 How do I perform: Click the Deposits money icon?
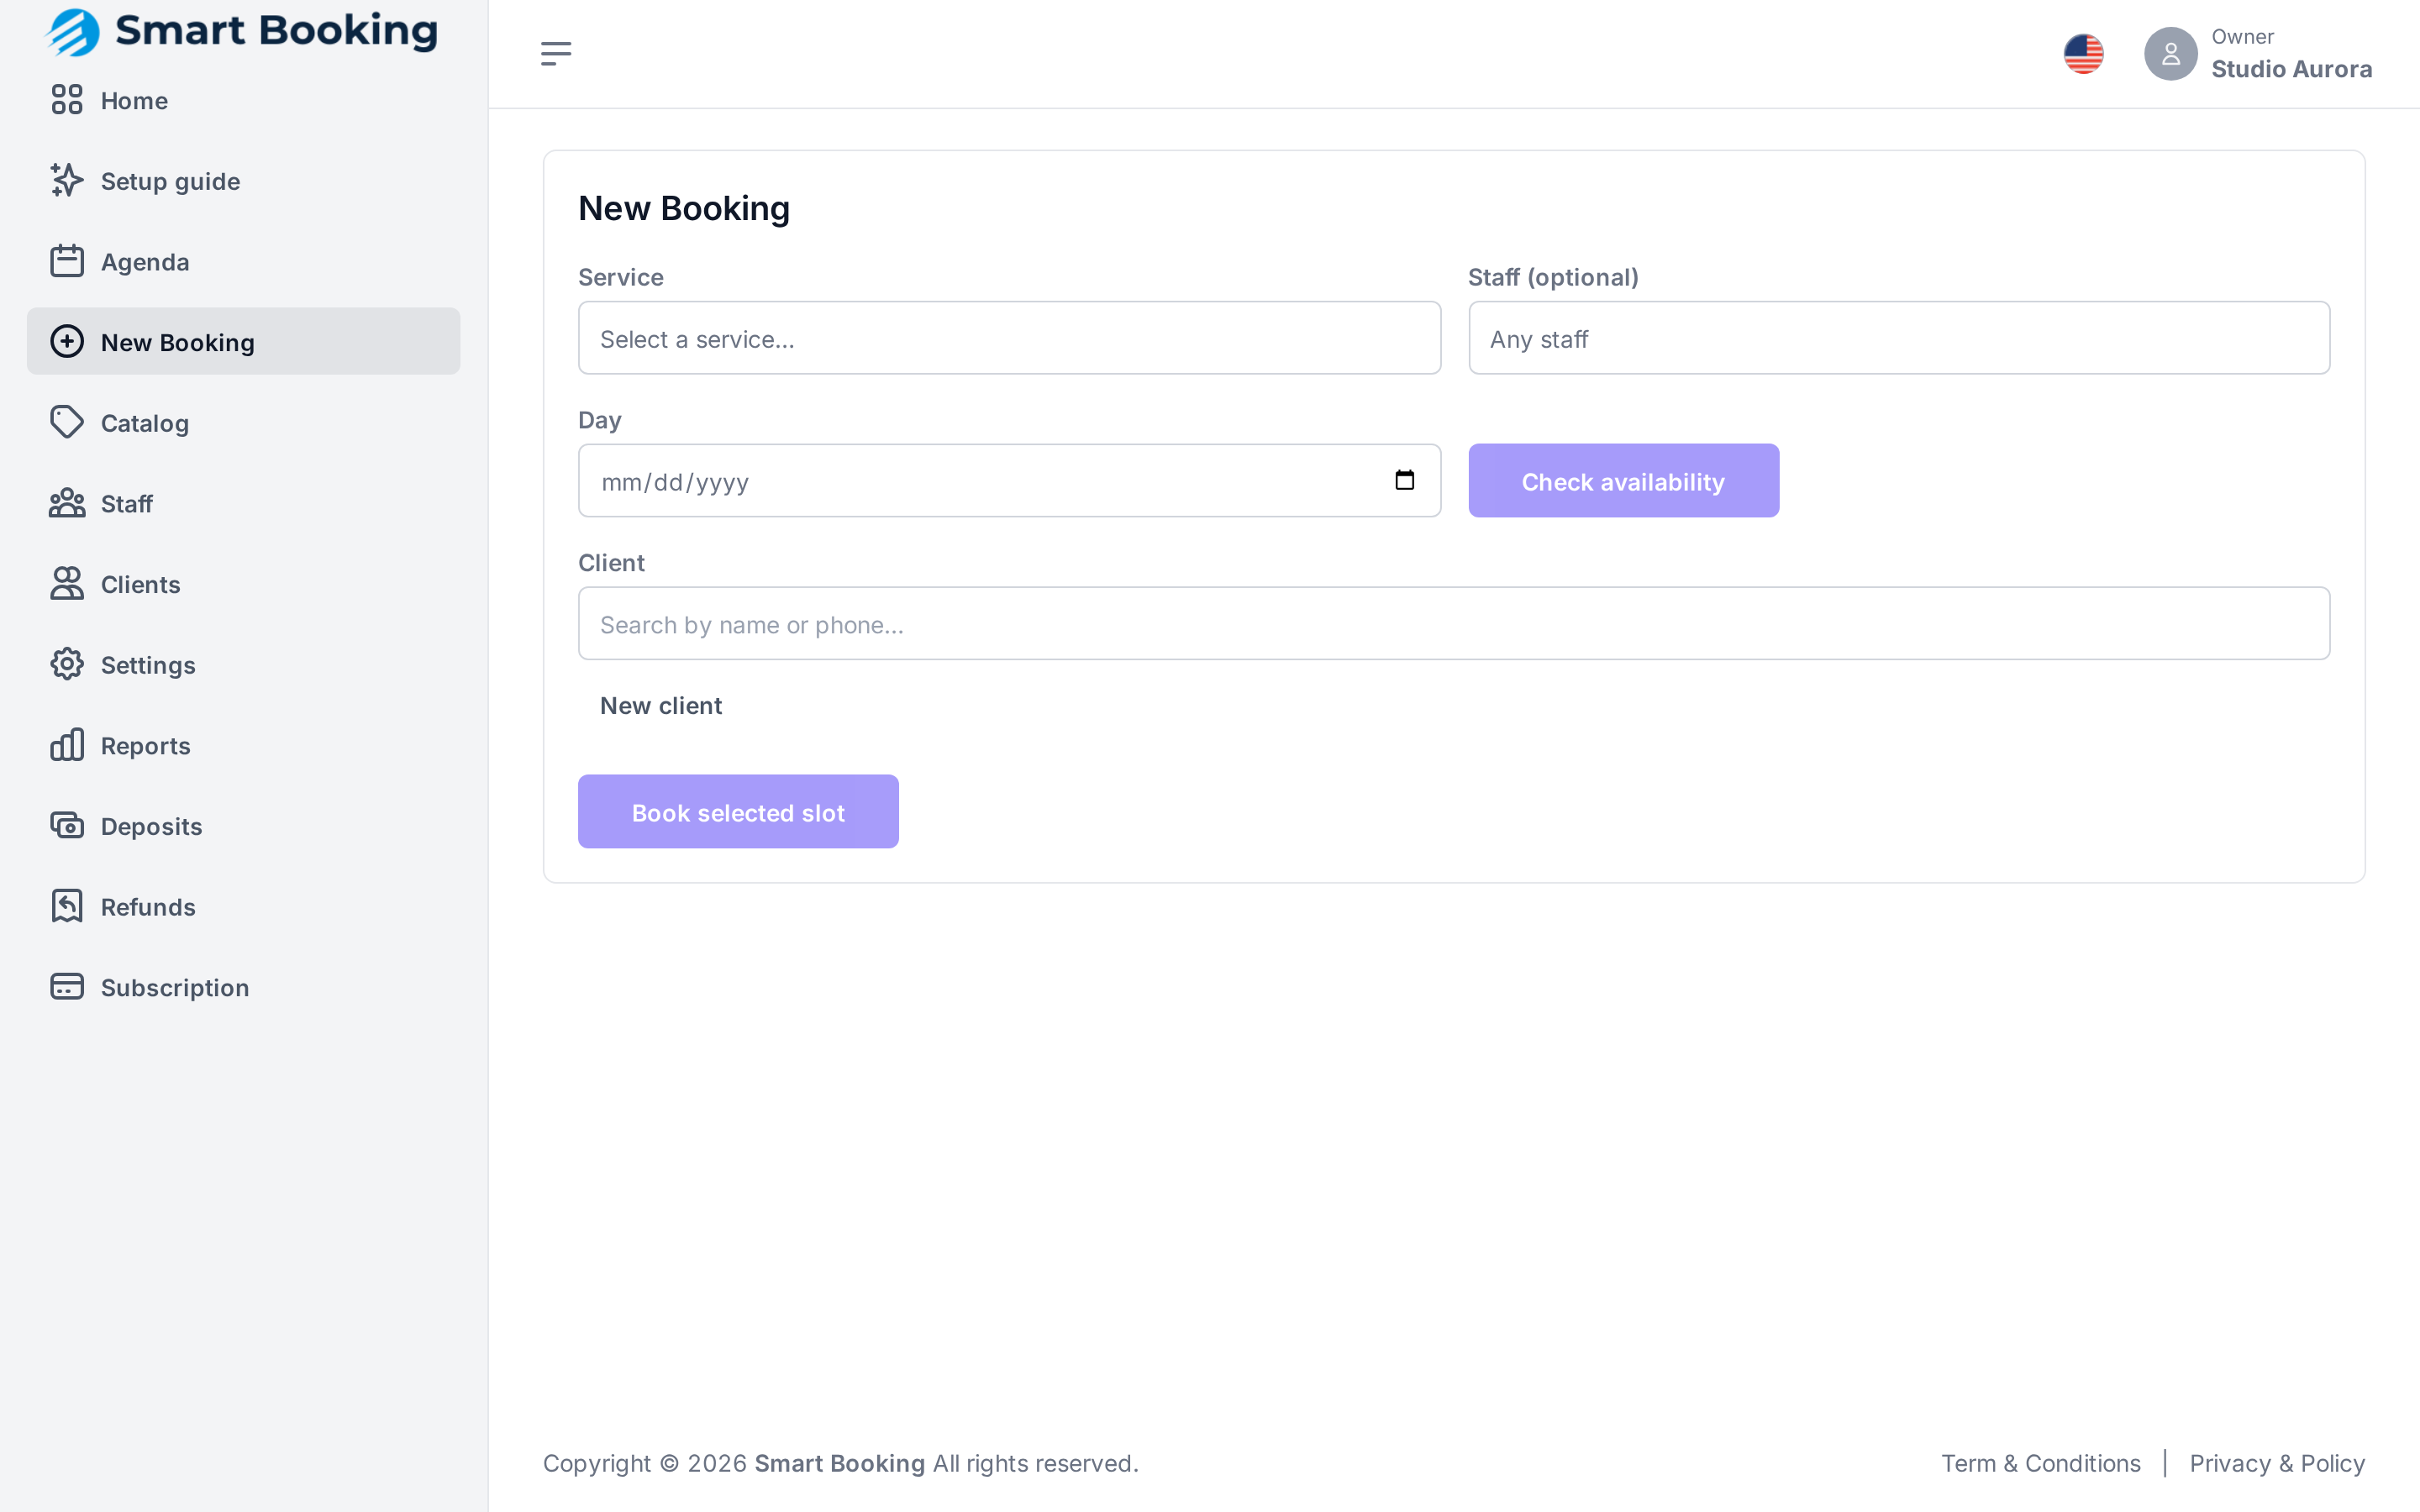(x=67, y=826)
